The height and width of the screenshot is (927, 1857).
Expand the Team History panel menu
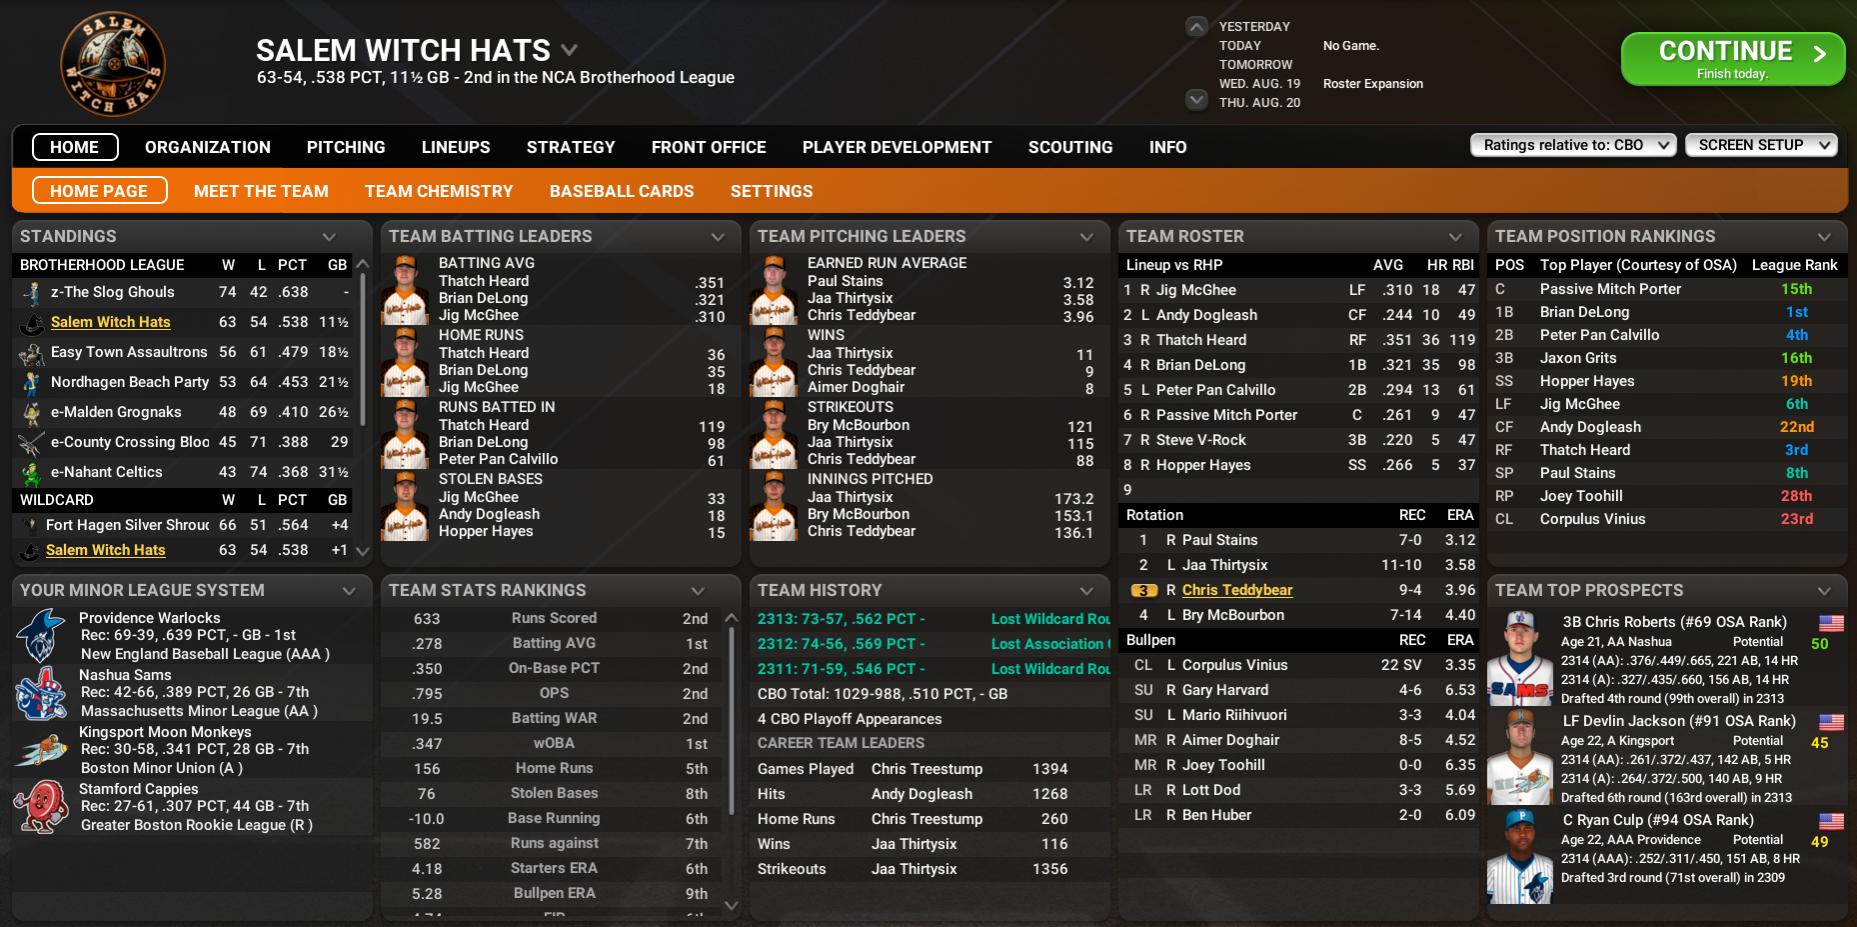pyautogui.click(x=1087, y=591)
